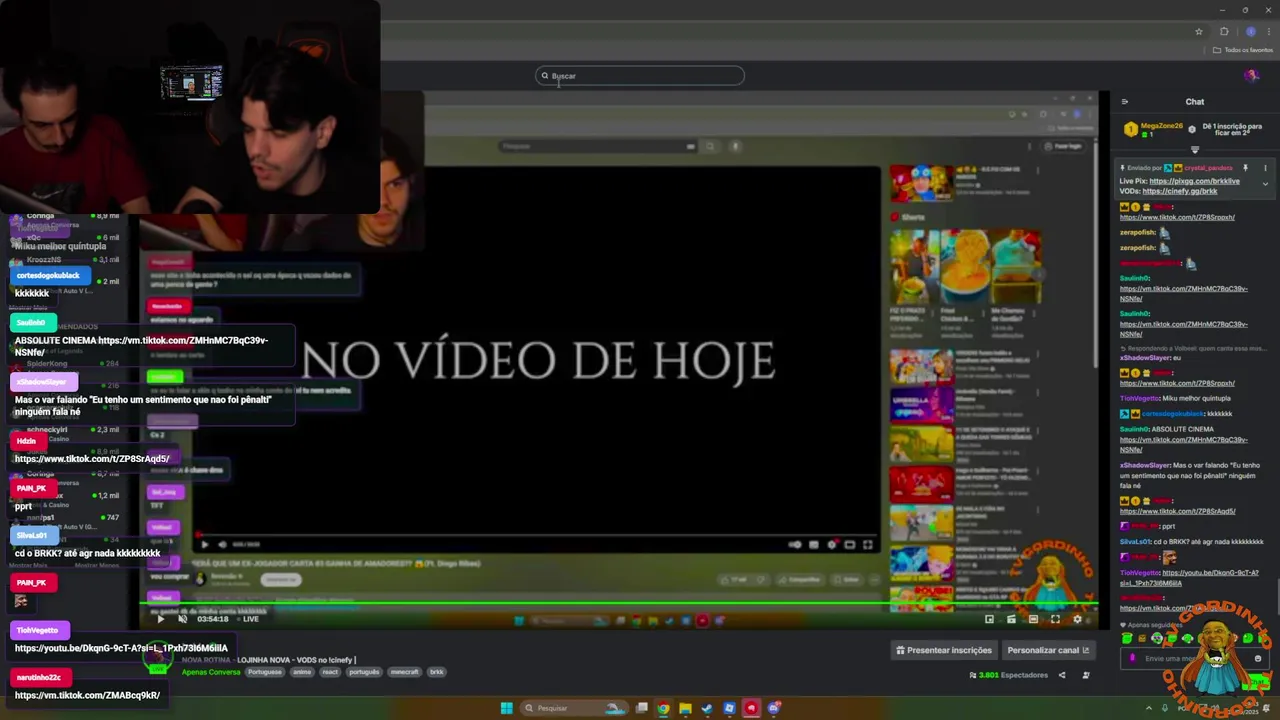This screenshot has height=720, width=1280.
Task: Open Windows Start menu
Action: [506, 708]
